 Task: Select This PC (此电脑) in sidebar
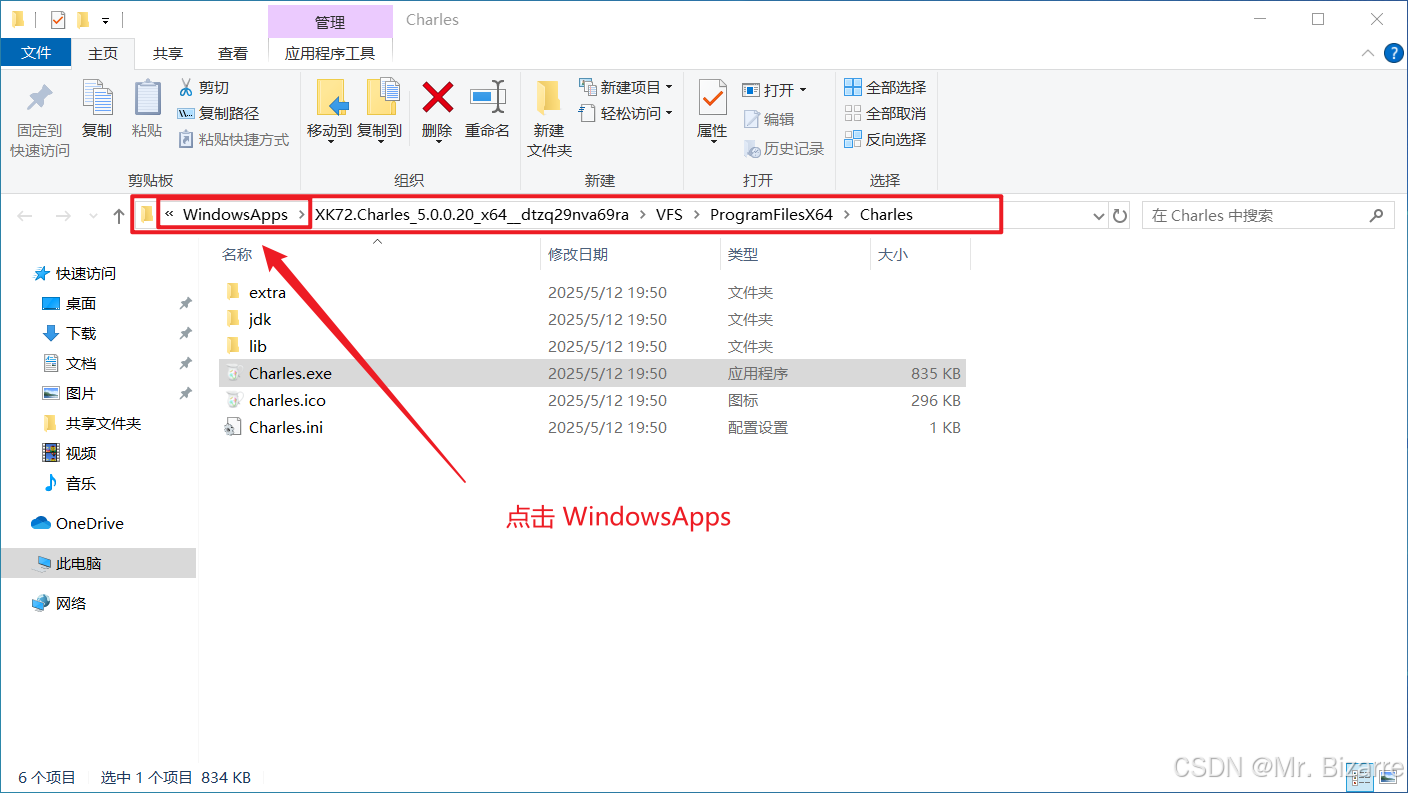[x=98, y=563]
